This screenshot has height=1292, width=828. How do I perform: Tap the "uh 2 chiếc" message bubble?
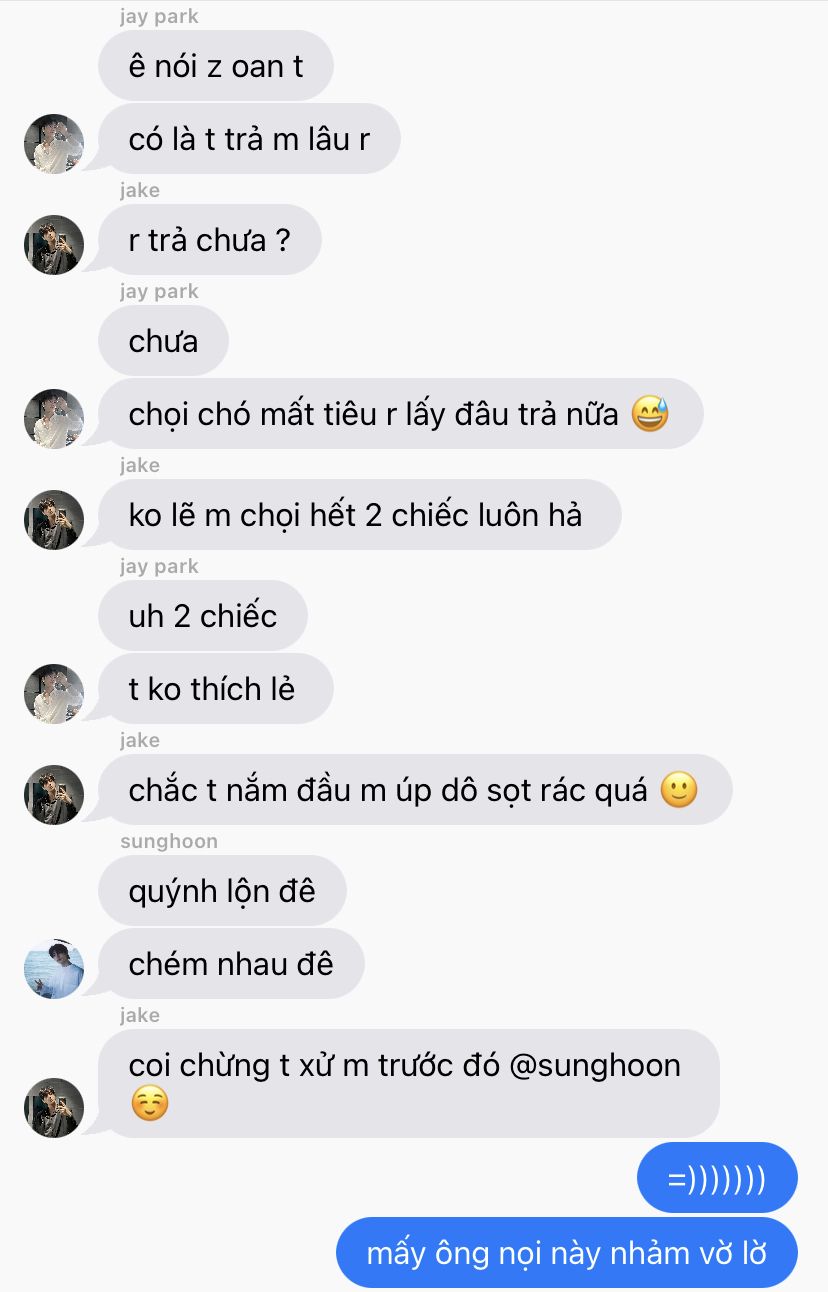(x=202, y=615)
